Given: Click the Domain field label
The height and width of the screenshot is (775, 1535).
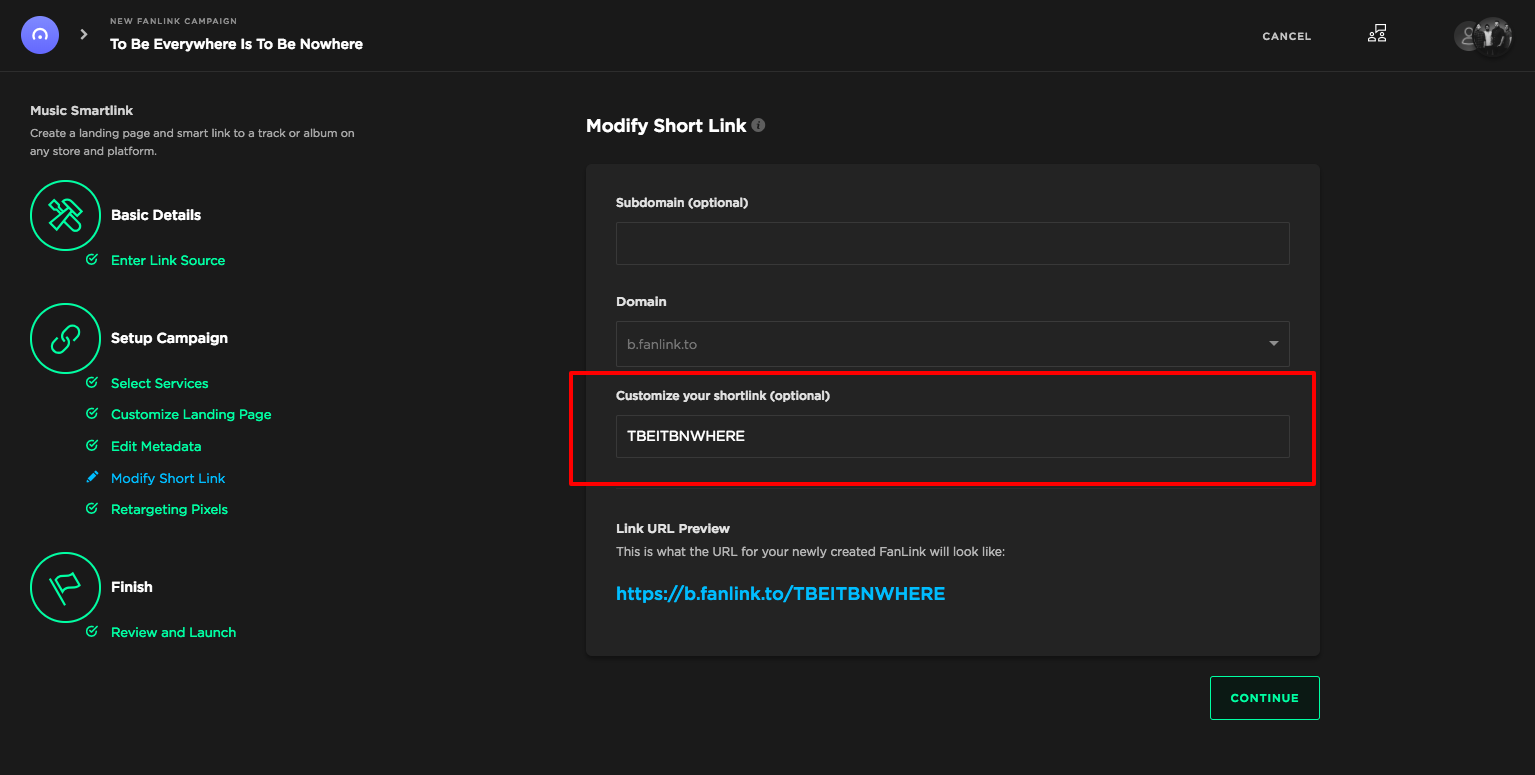Looking at the screenshot, I should [x=641, y=301].
